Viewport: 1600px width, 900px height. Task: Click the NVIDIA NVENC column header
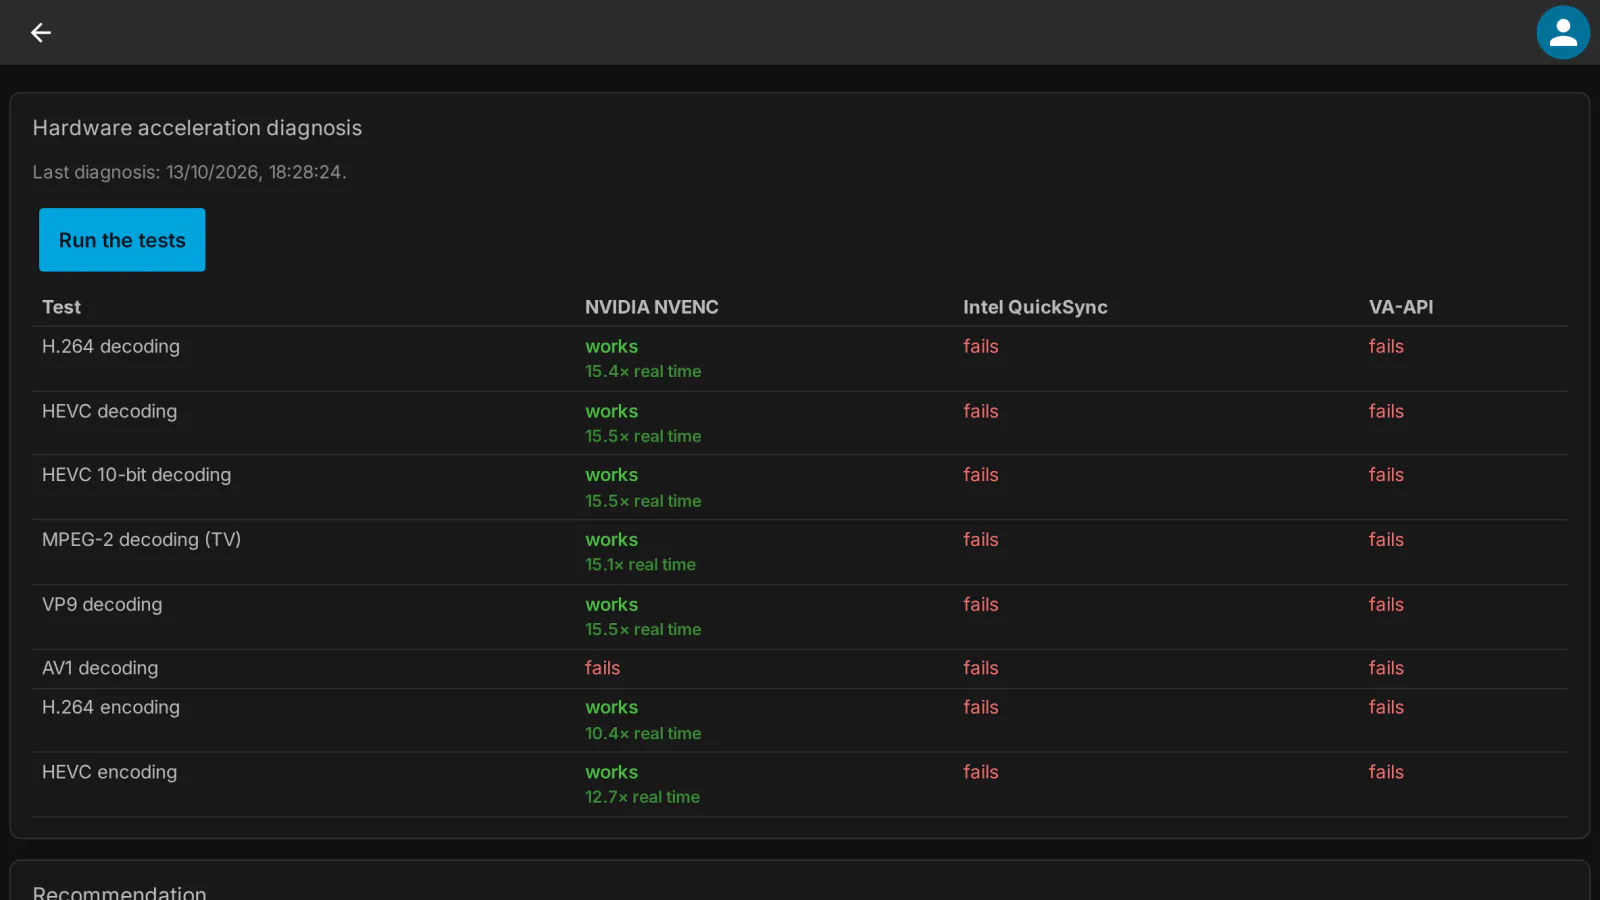pyautogui.click(x=652, y=307)
